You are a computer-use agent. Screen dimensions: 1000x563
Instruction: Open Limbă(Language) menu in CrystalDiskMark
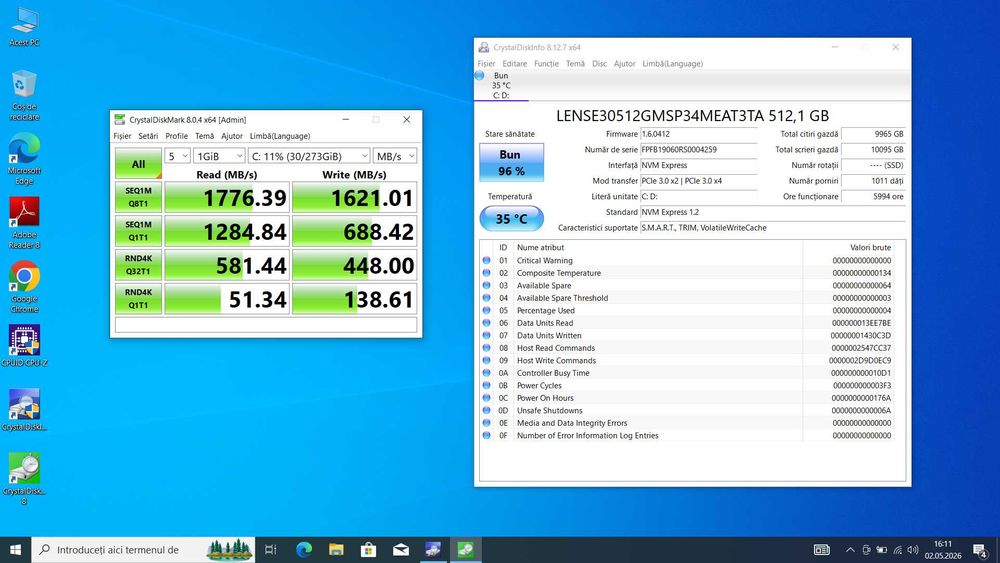(280, 136)
